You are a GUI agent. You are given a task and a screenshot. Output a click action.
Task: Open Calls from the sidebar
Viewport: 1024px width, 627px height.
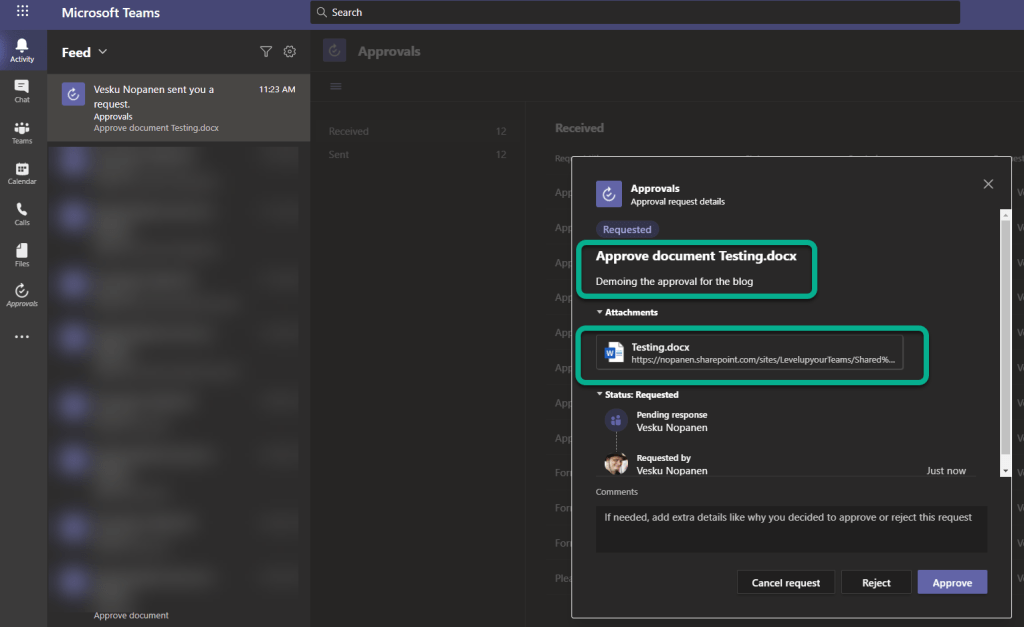(x=22, y=214)
